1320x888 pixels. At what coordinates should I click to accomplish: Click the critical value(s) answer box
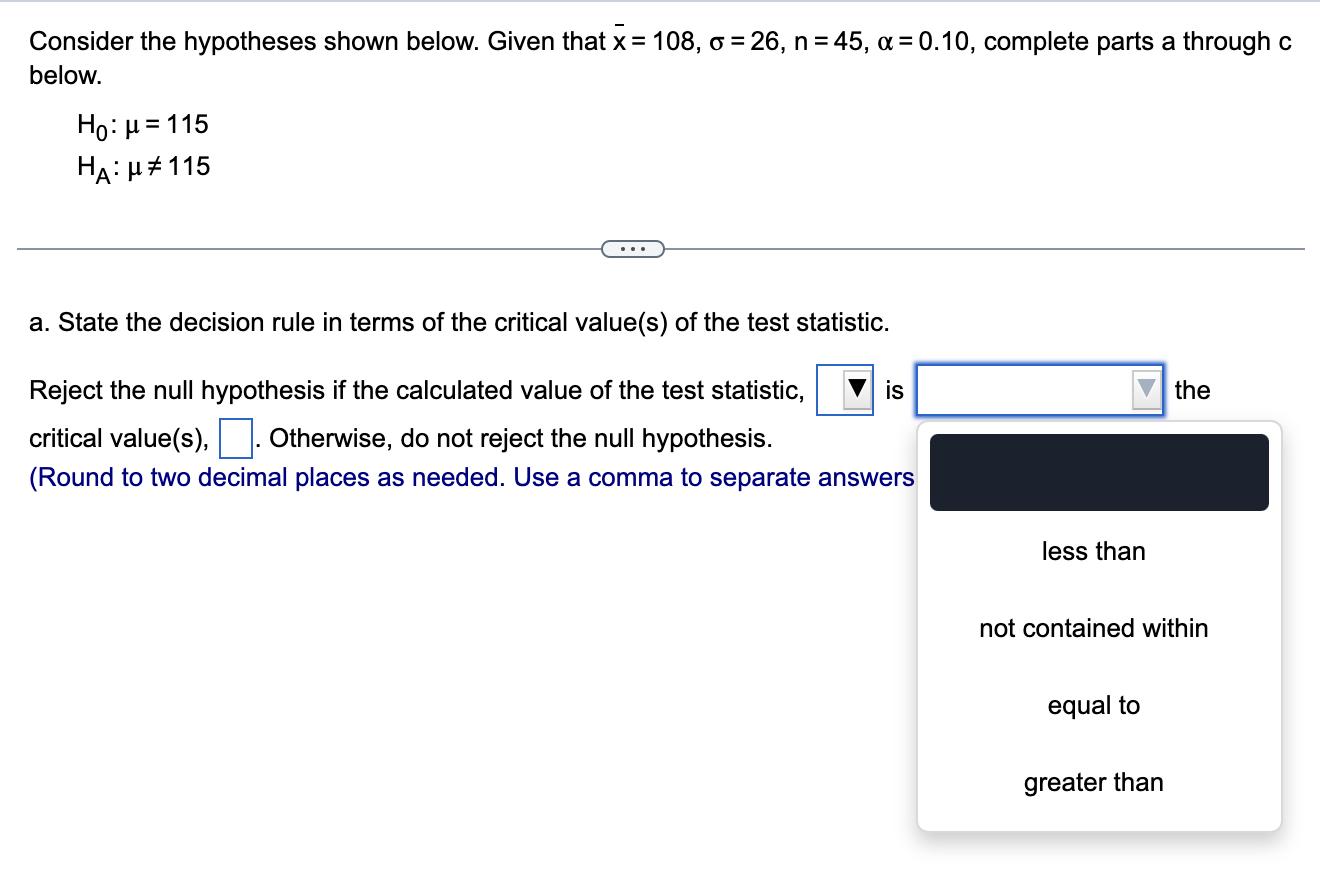[x=237, y=438]
